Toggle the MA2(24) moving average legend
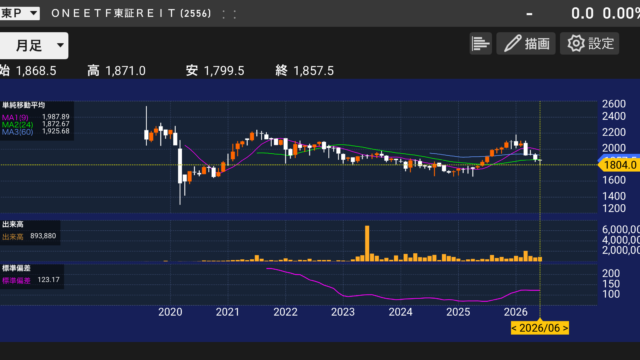Screen dimensions: 640x360 click(x=18, y=124)
